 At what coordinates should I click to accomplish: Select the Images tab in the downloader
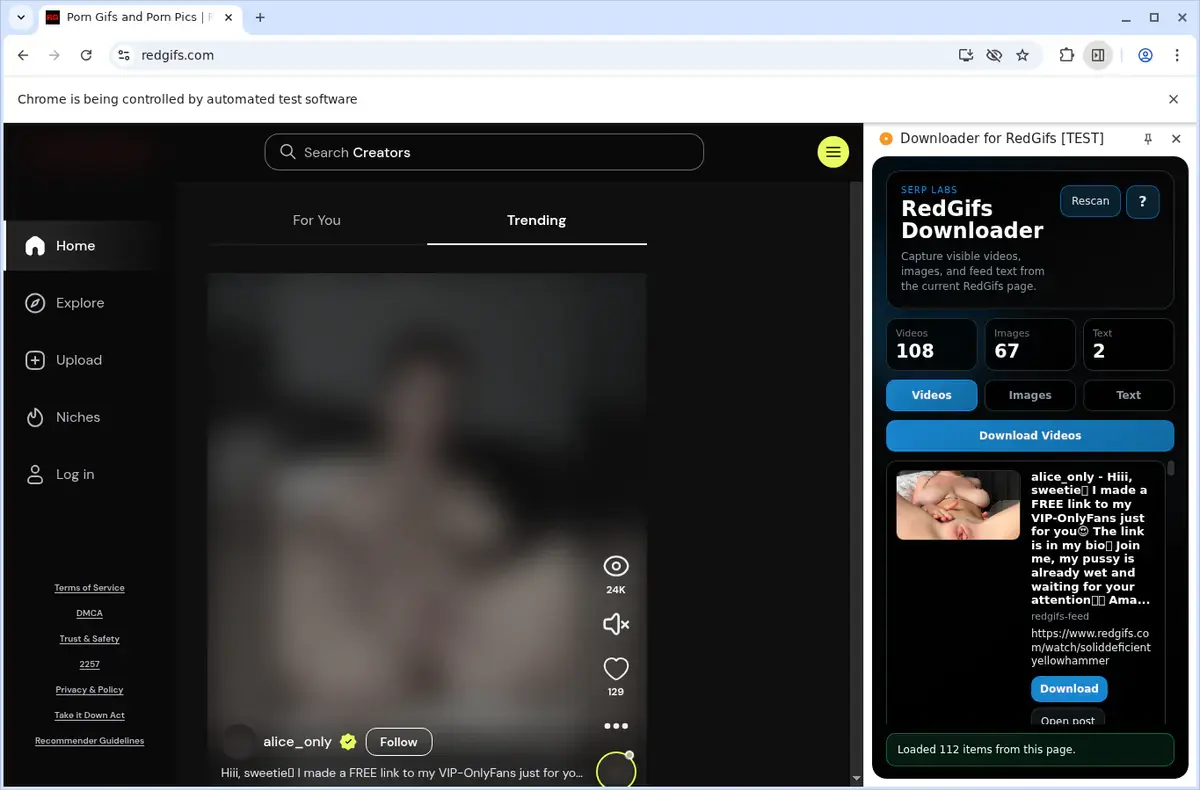point(1030,395)
